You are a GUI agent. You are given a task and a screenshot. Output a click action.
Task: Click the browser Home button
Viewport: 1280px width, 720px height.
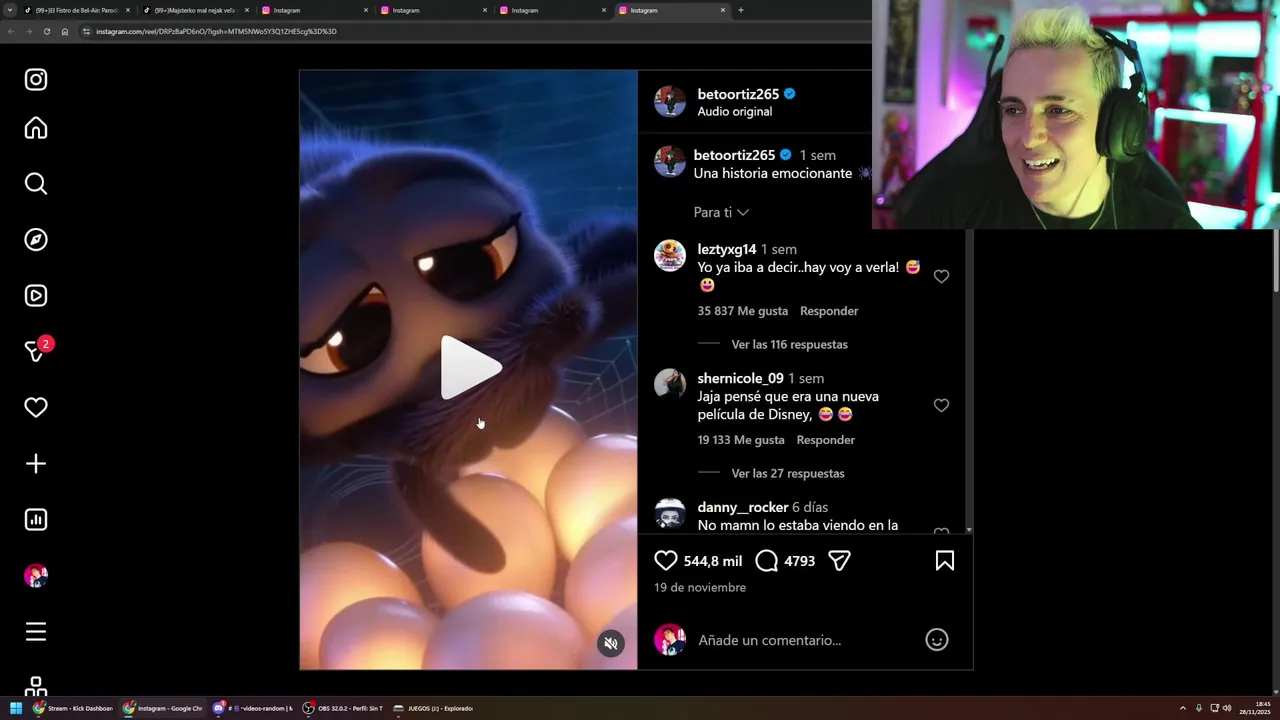[x=65, y=31]
